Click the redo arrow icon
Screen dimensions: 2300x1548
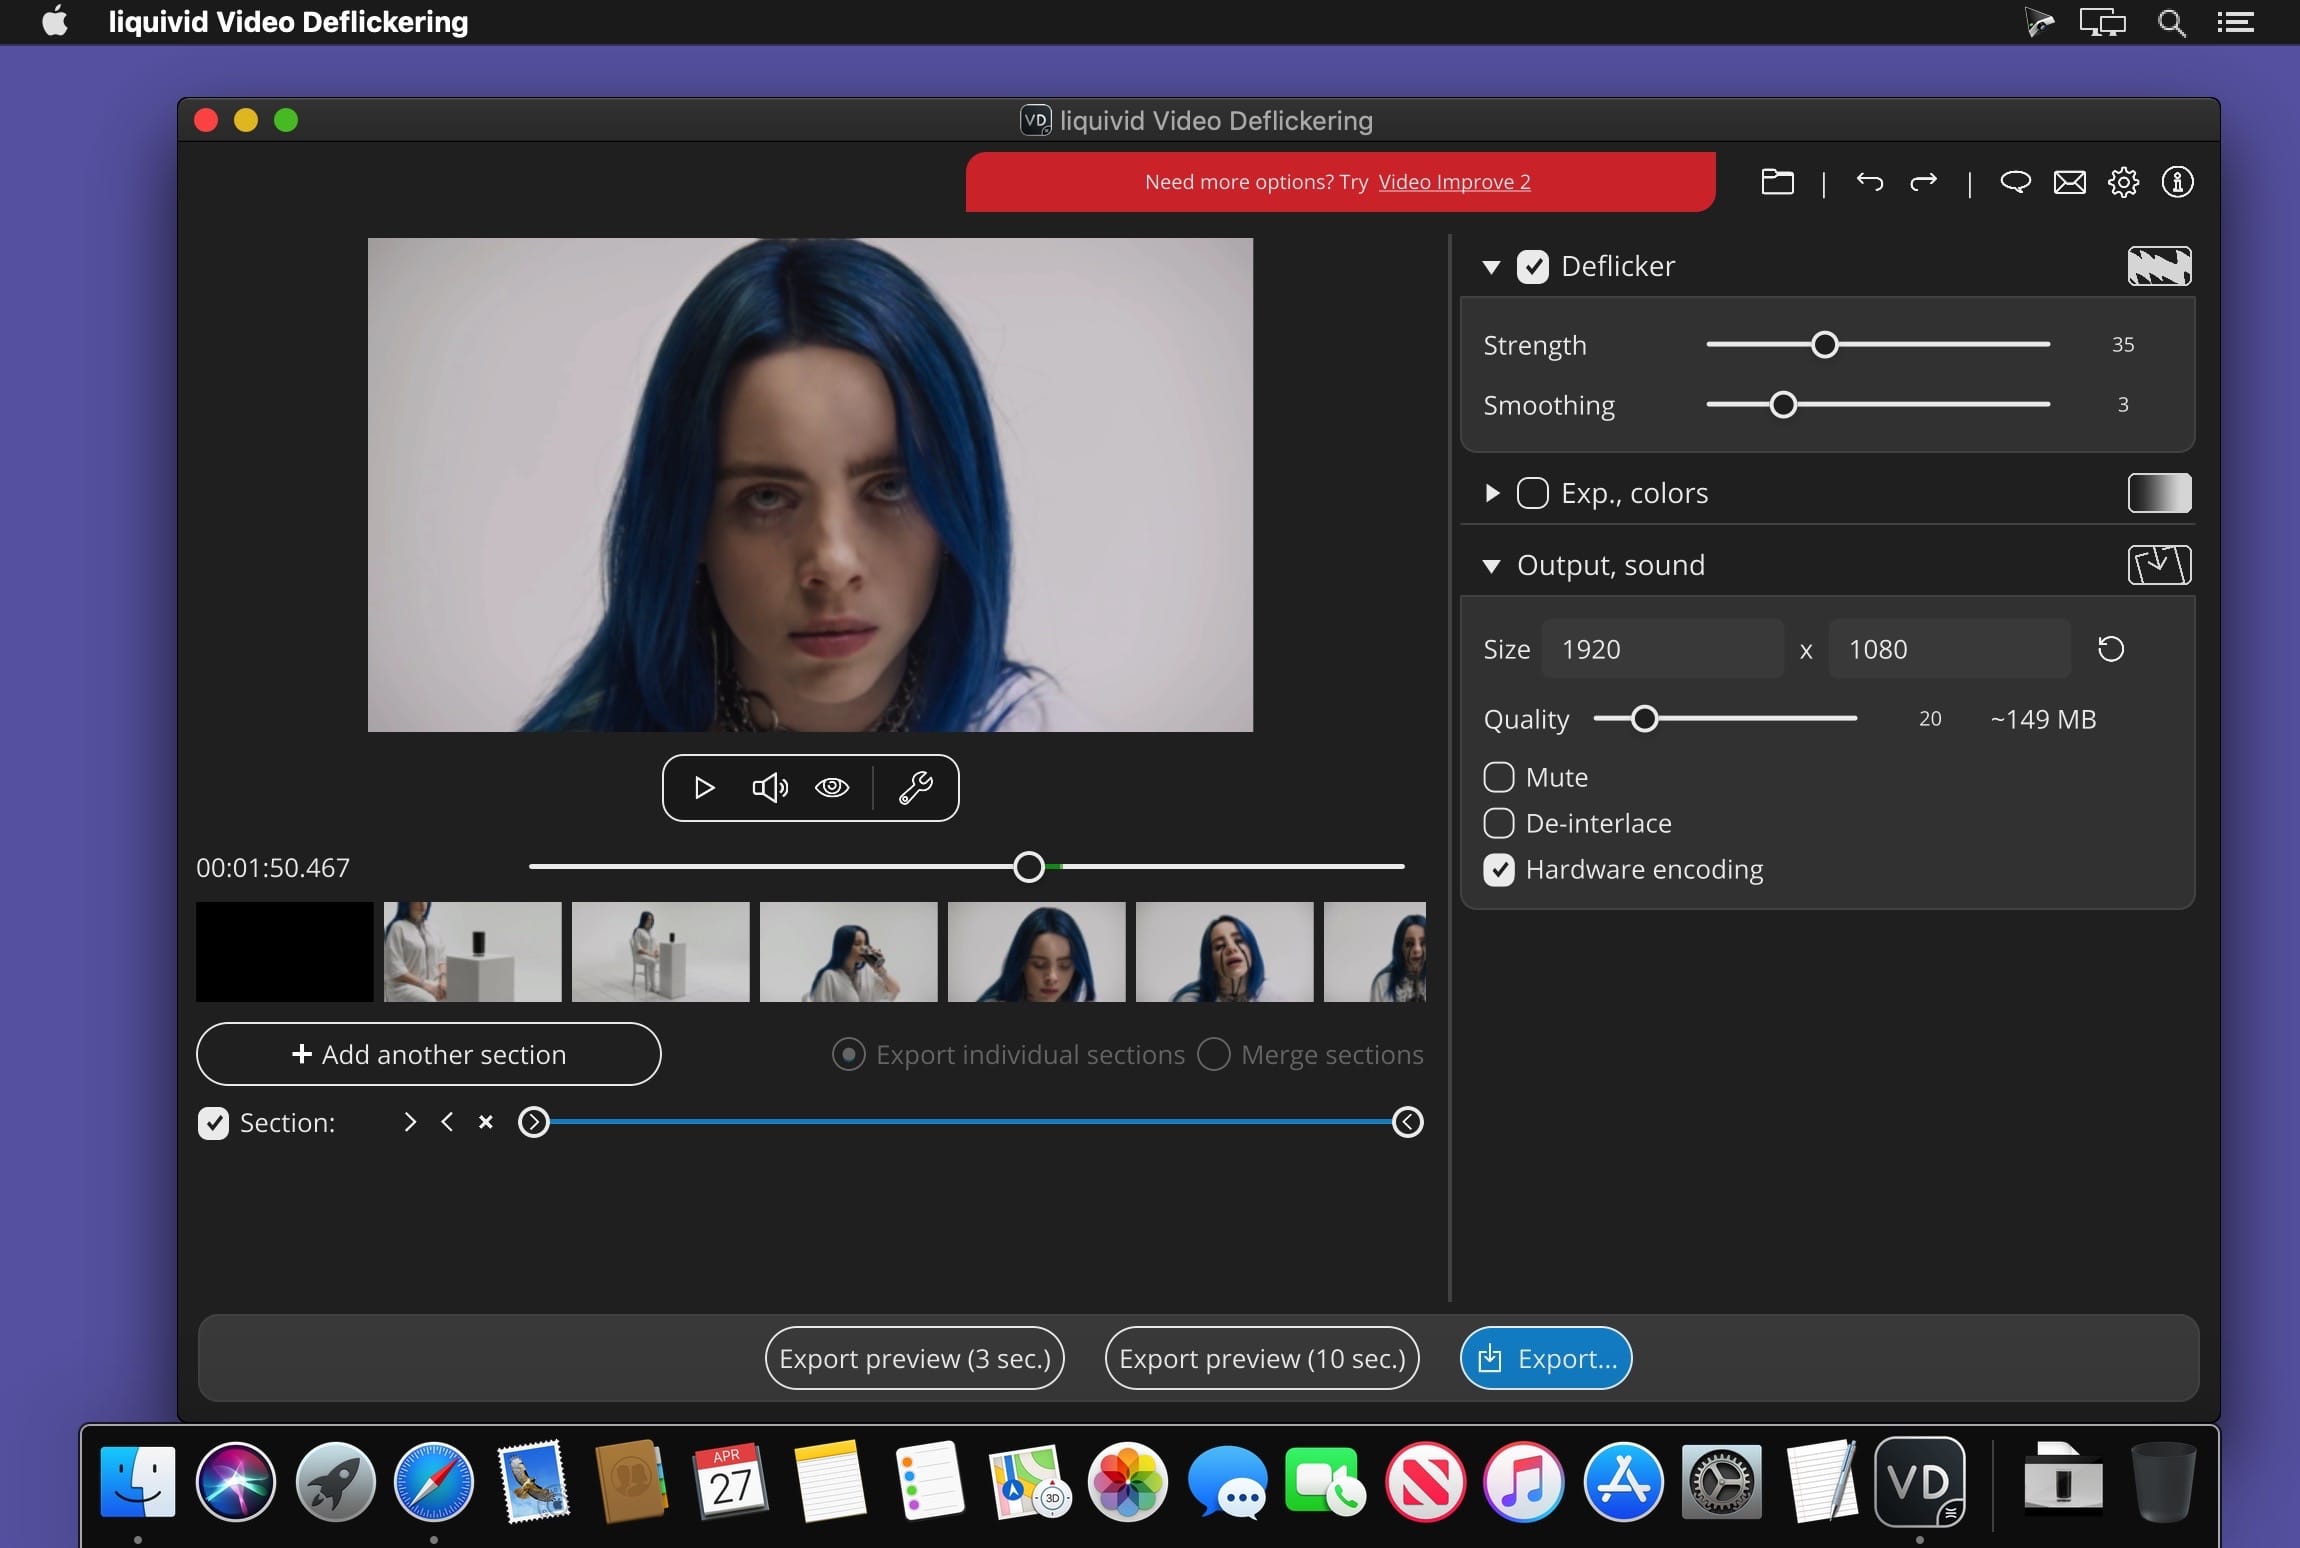(1923, 182)
